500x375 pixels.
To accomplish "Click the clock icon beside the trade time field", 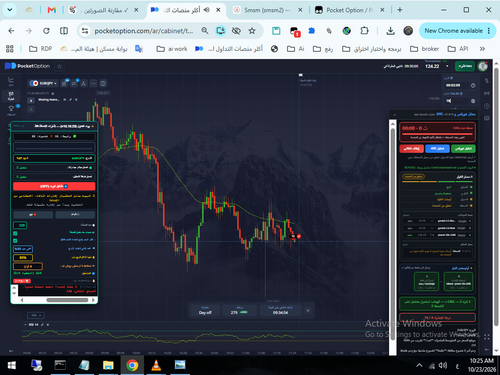I will (473, 86).
